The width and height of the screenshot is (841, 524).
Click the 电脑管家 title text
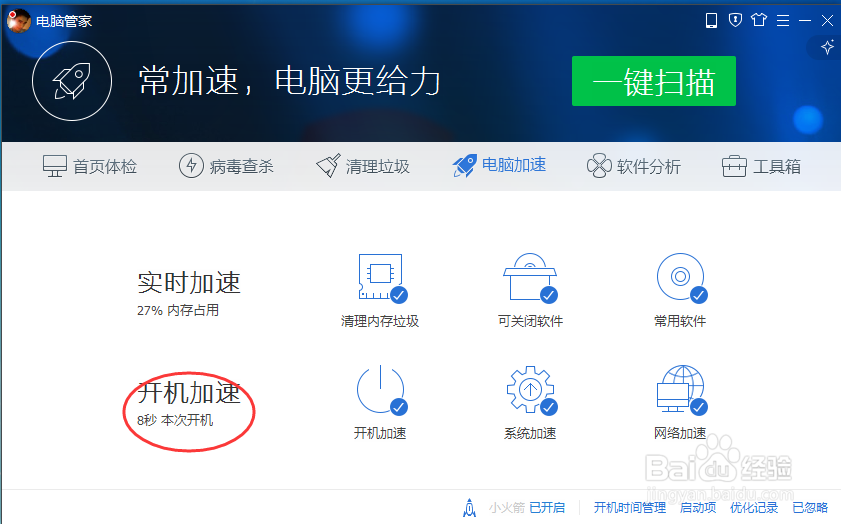[64, 21]
